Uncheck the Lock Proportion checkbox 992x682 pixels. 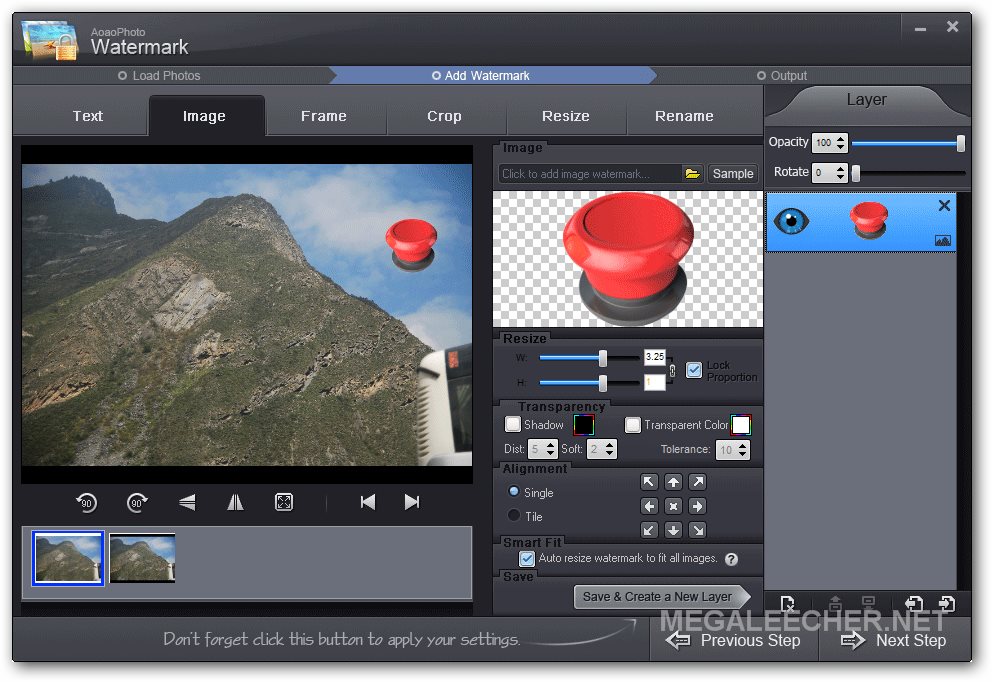pos(694,370)
